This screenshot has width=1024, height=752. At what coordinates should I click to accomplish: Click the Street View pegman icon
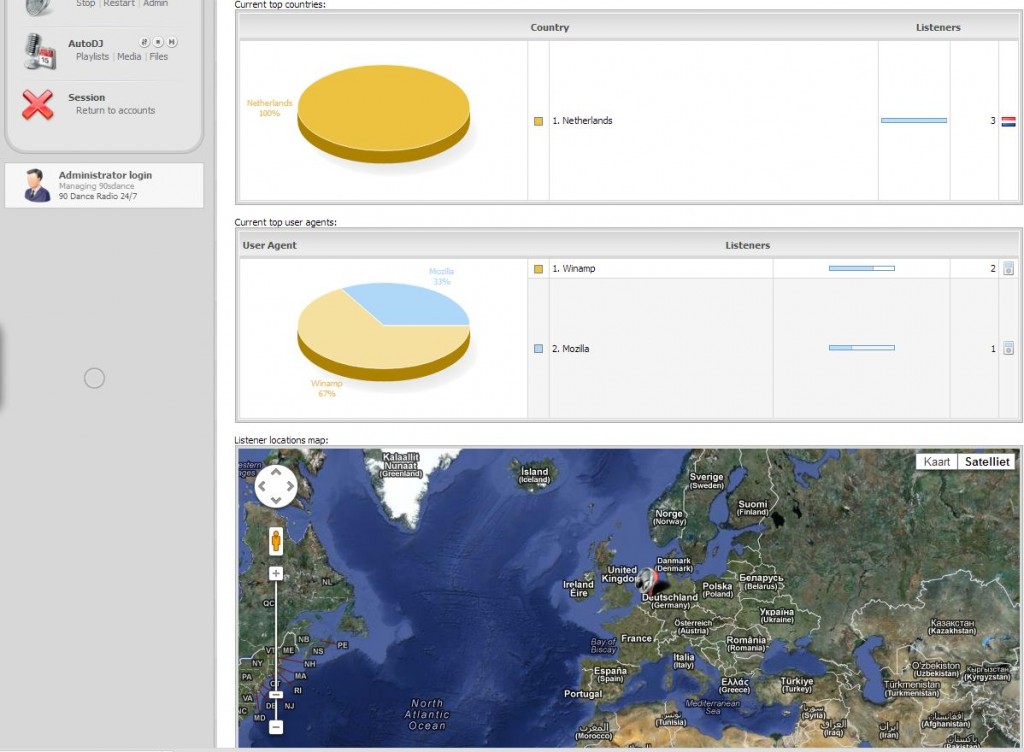(276, 541)
